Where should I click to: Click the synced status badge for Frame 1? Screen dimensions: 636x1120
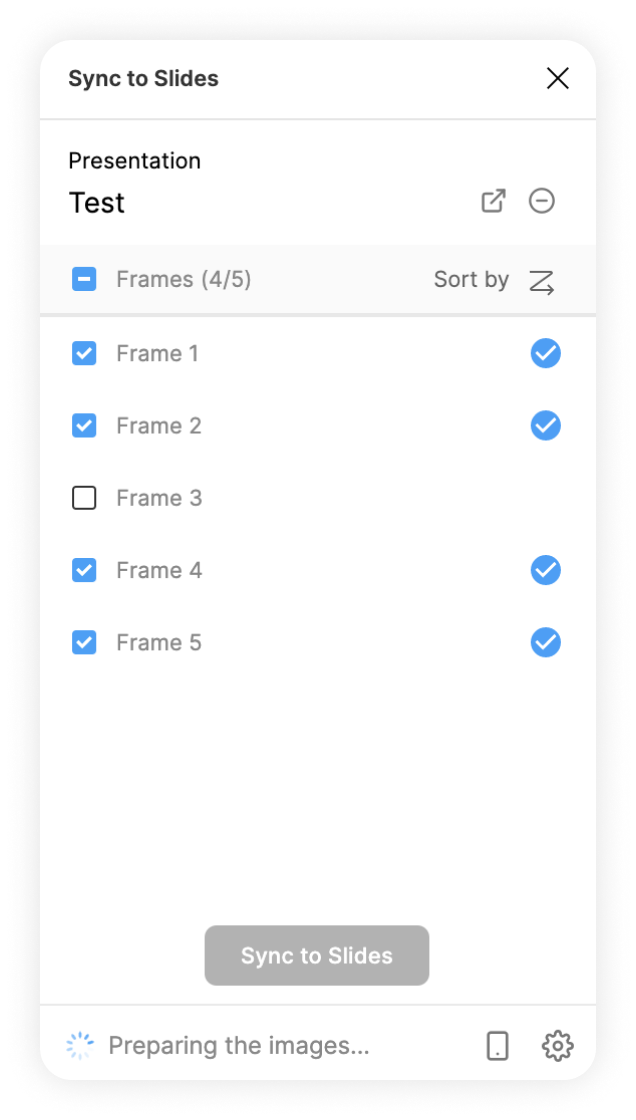click(x=546, y=353)
